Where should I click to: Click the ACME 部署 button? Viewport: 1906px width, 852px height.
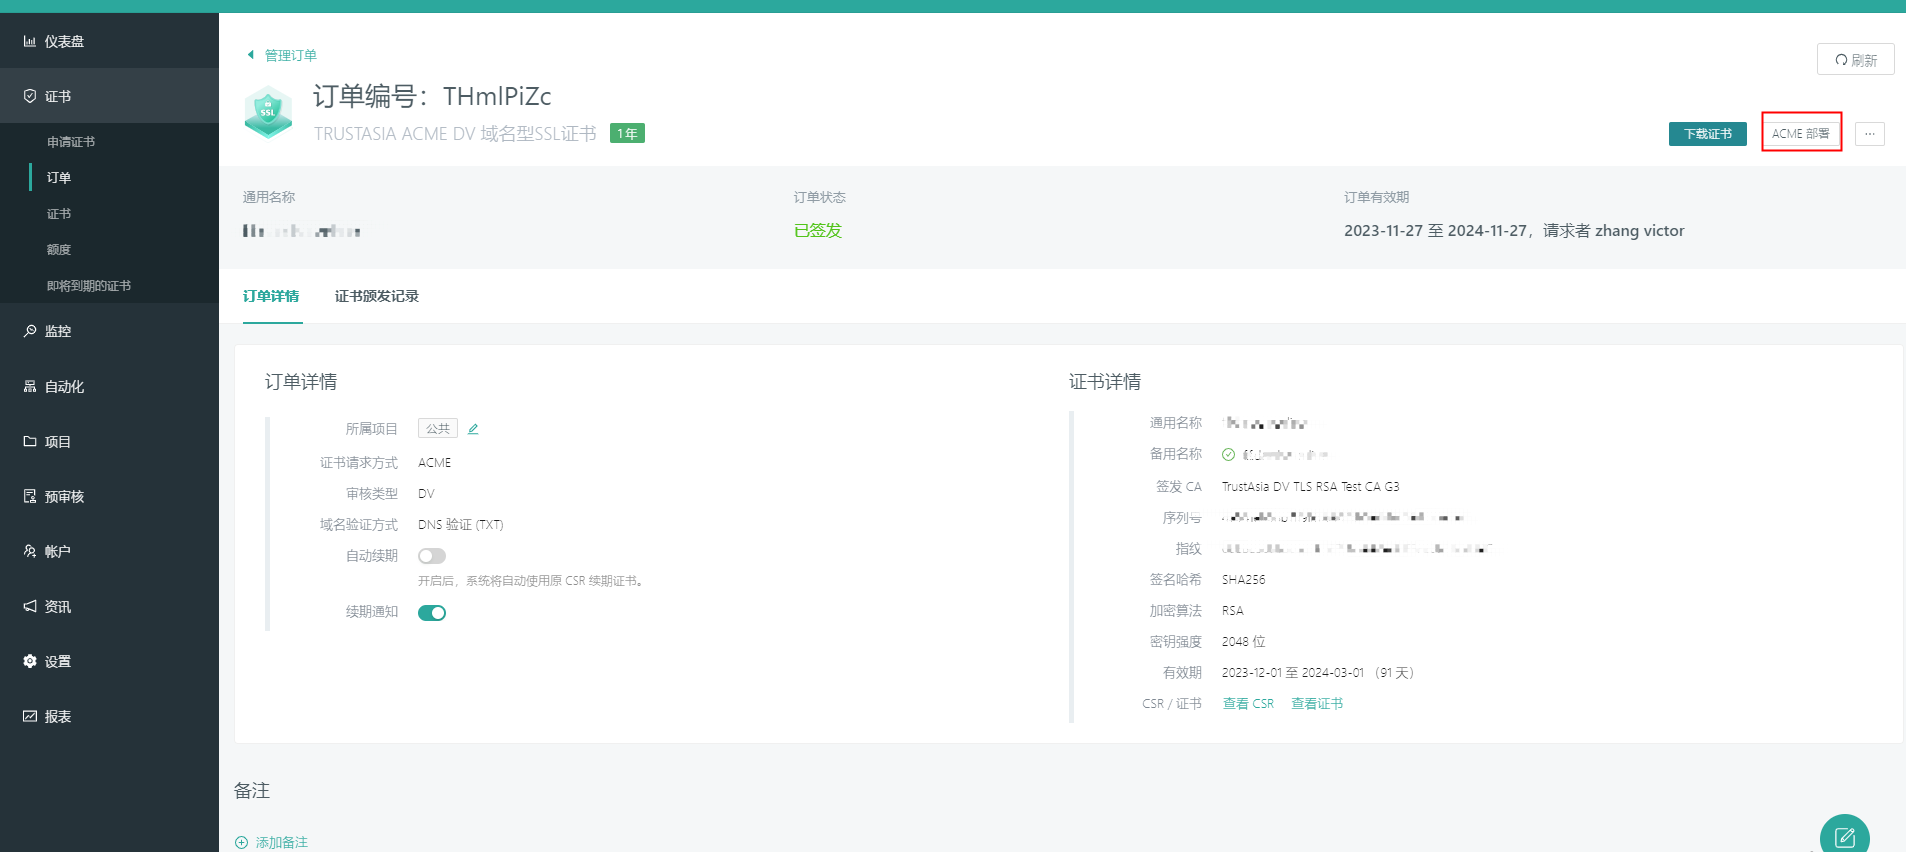(1801, 134)
